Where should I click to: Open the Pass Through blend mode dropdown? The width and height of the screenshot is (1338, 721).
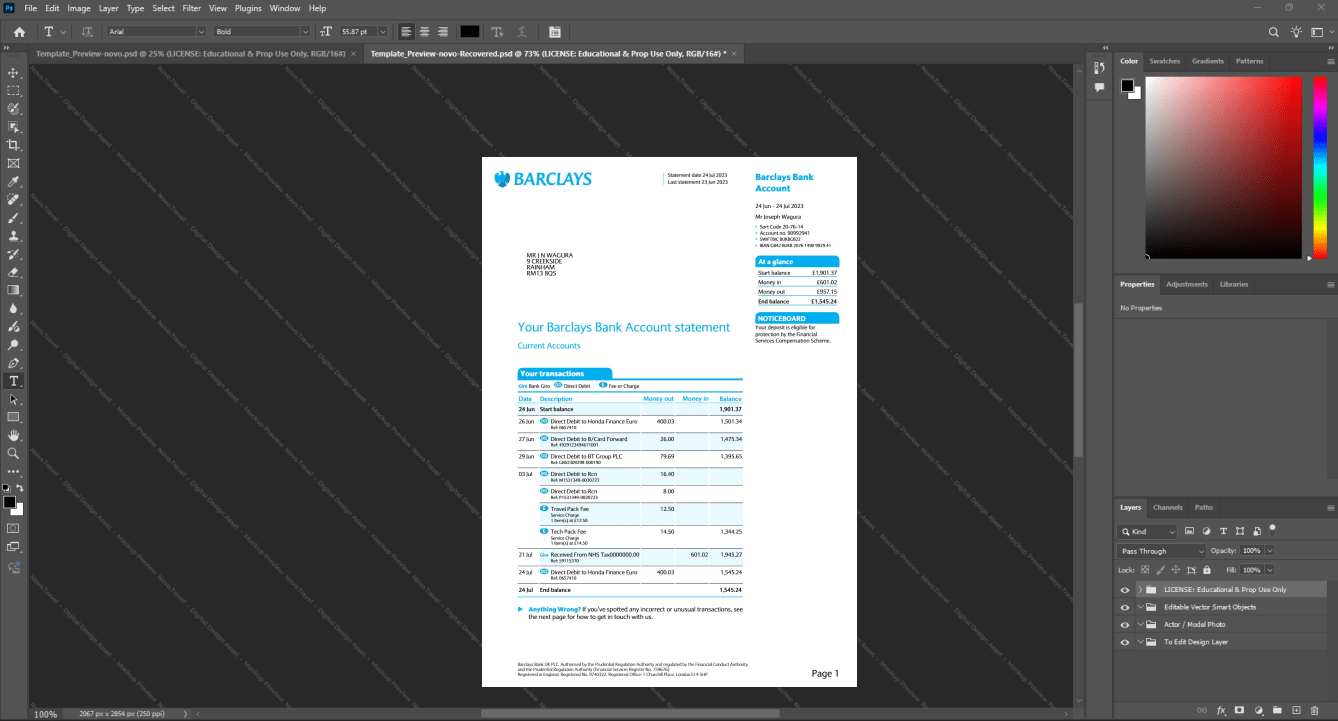1162,551
